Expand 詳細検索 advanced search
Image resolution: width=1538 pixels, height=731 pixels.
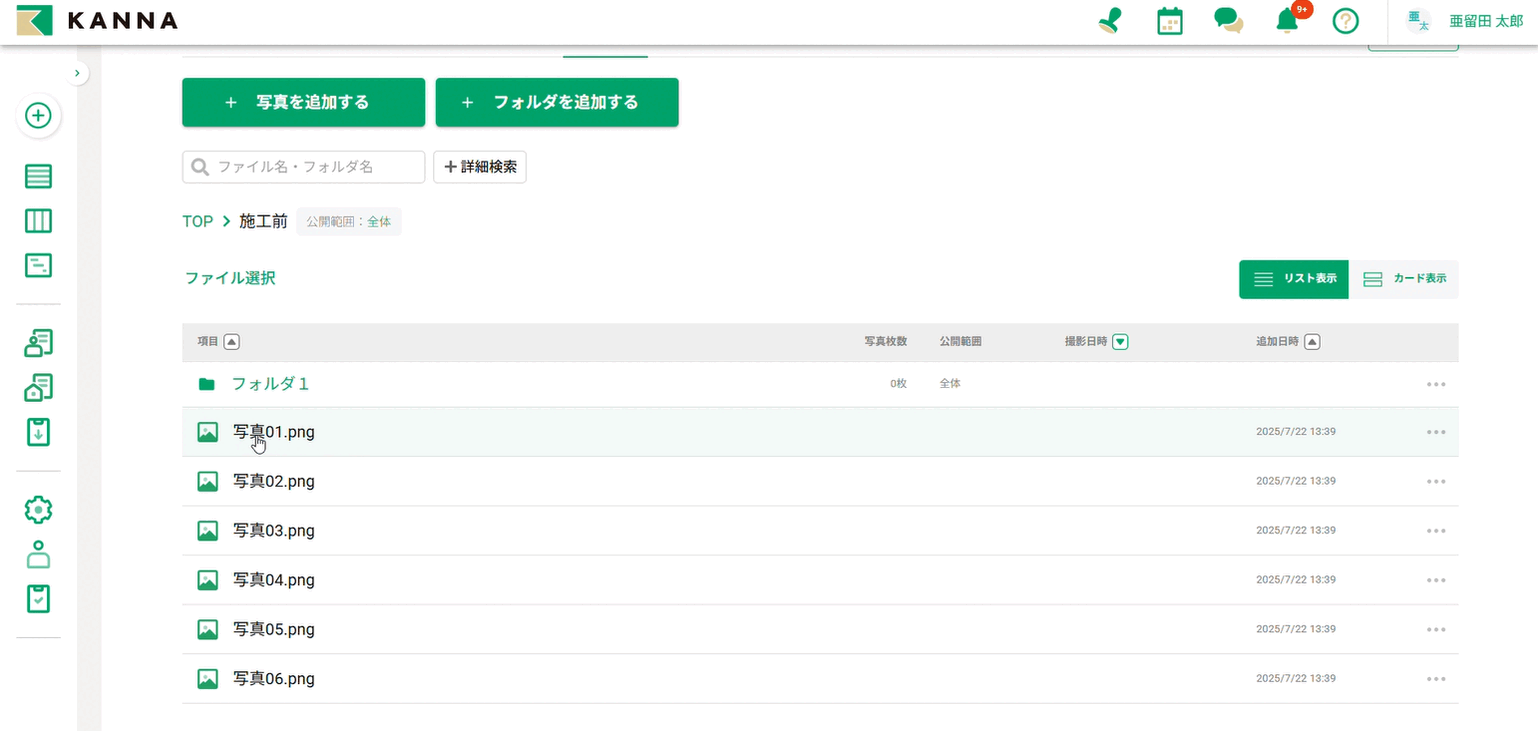(480, 167)
